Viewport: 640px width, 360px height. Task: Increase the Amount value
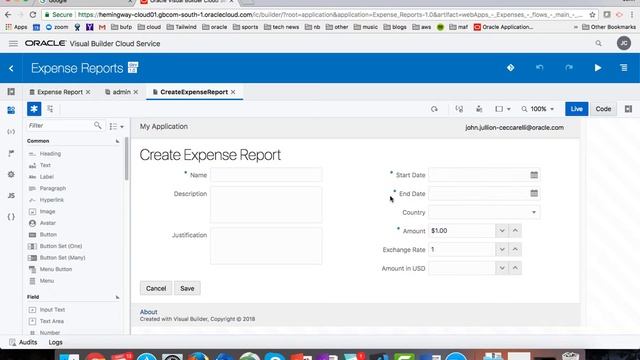515,231
